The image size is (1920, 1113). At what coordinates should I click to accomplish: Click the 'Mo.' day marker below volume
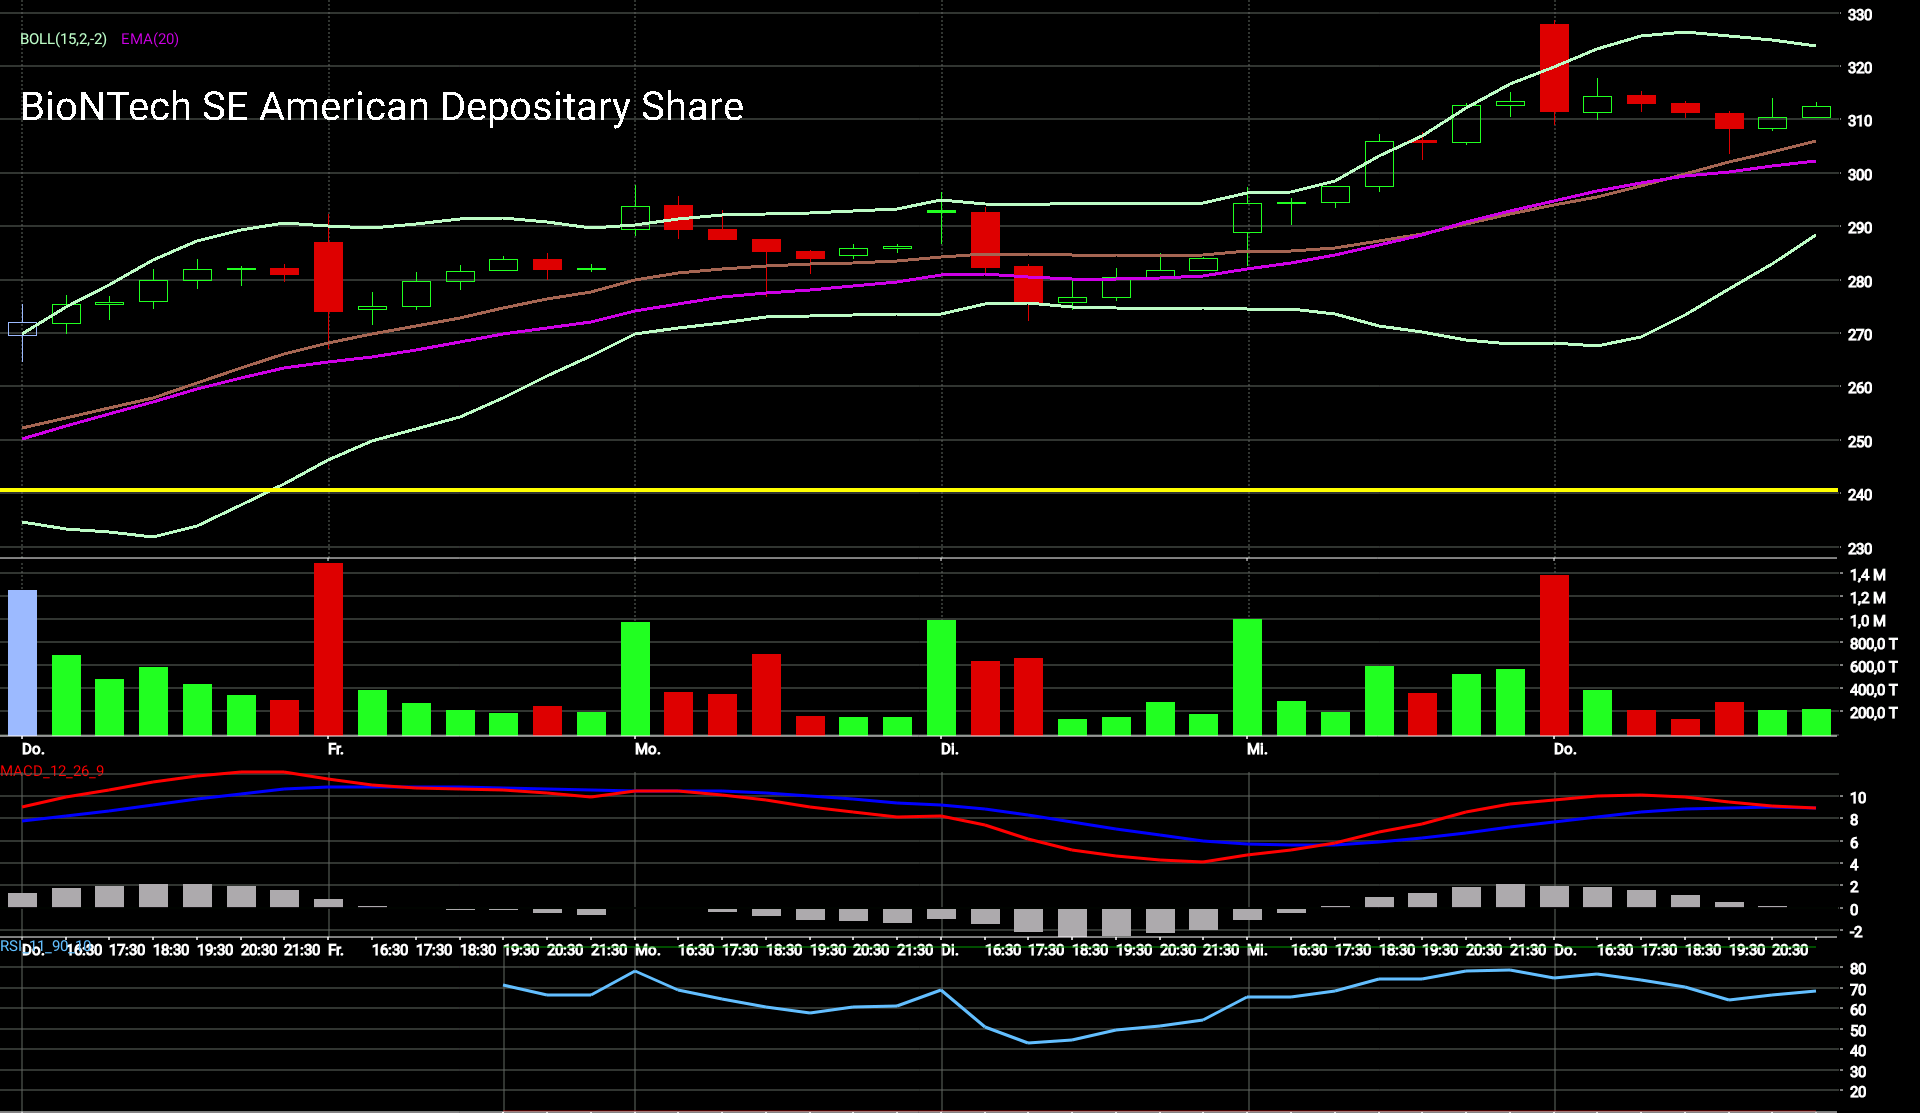[x=647, y=749]
